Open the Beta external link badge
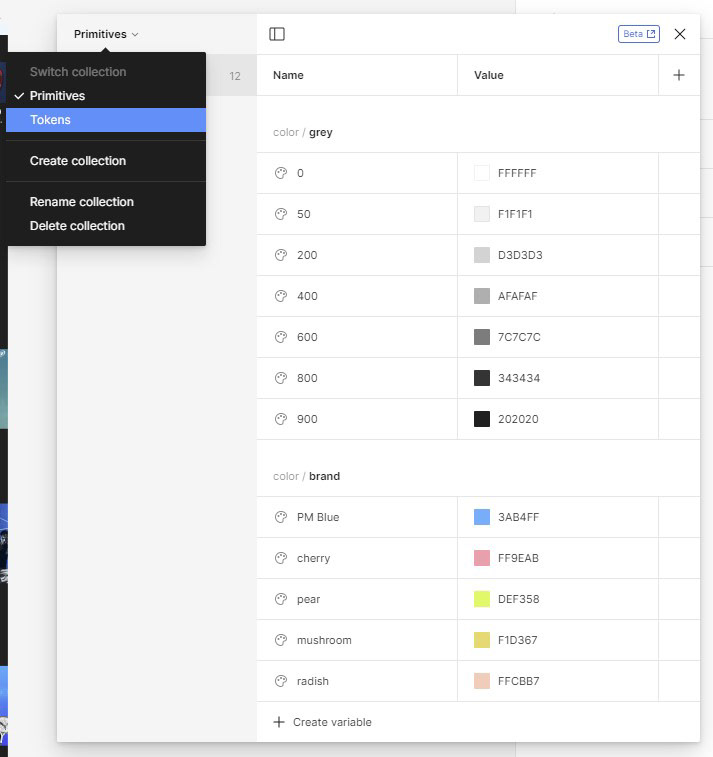The height and width of the screenshot is (757, 713). [639, 34]
